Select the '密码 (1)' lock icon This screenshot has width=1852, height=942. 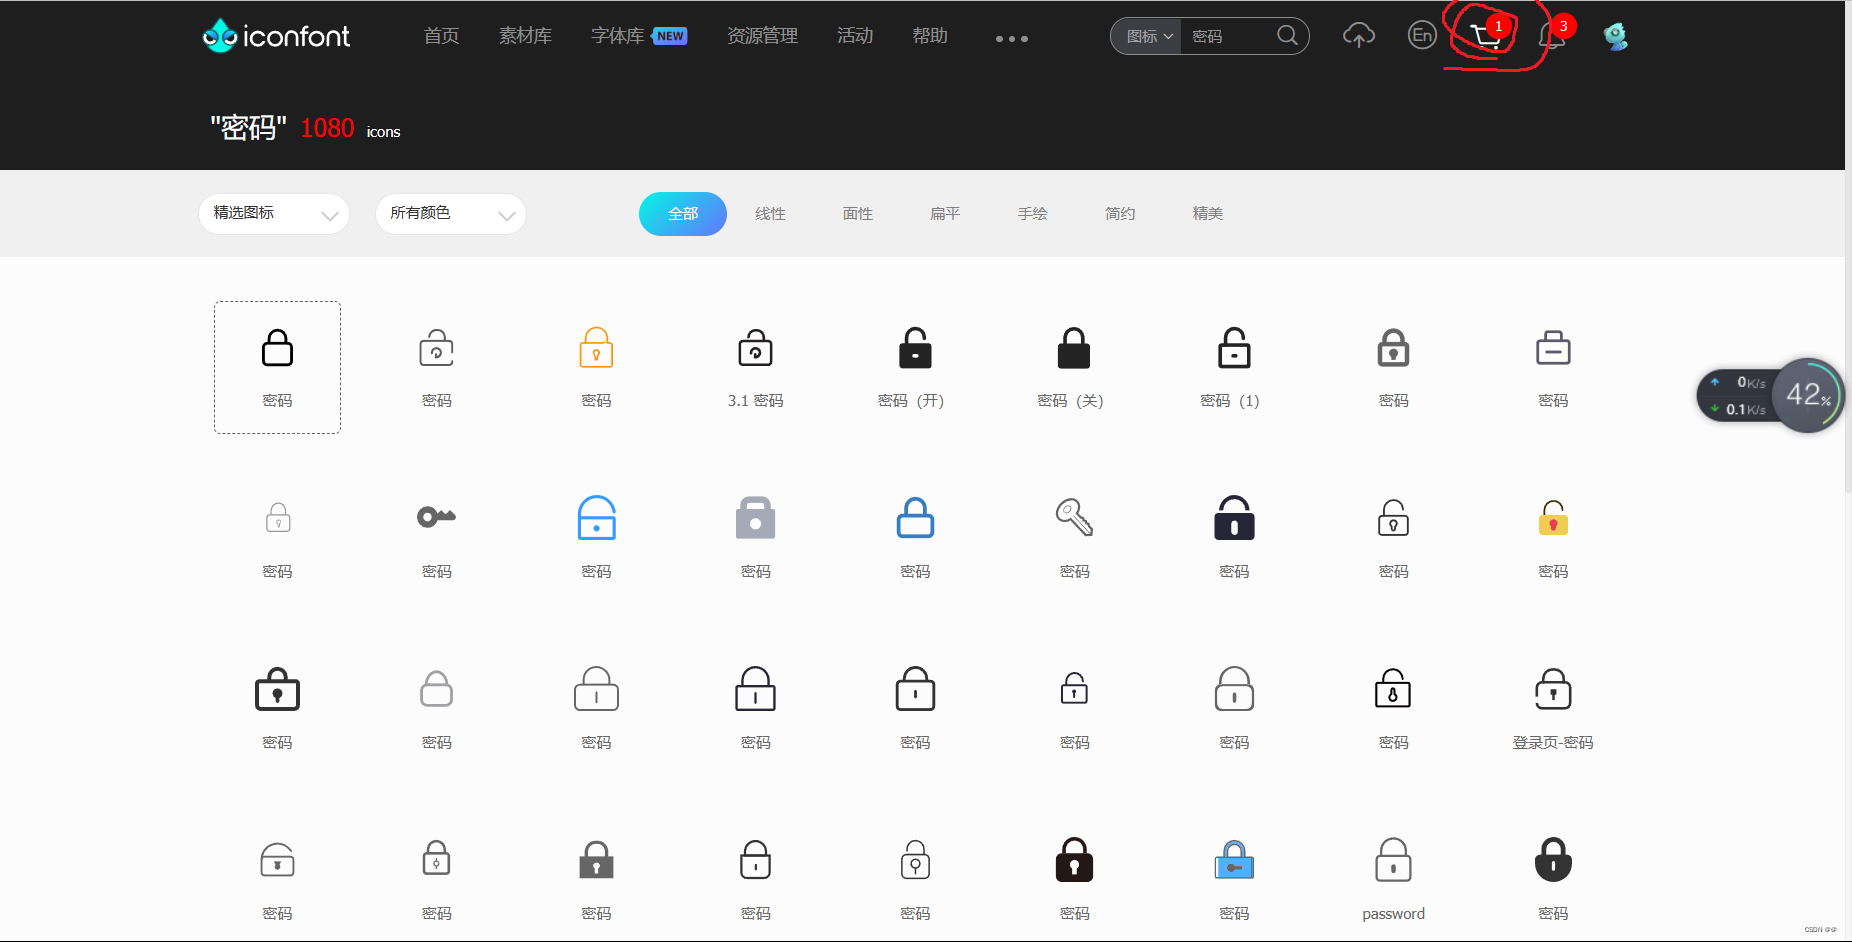pos(1234,348)
